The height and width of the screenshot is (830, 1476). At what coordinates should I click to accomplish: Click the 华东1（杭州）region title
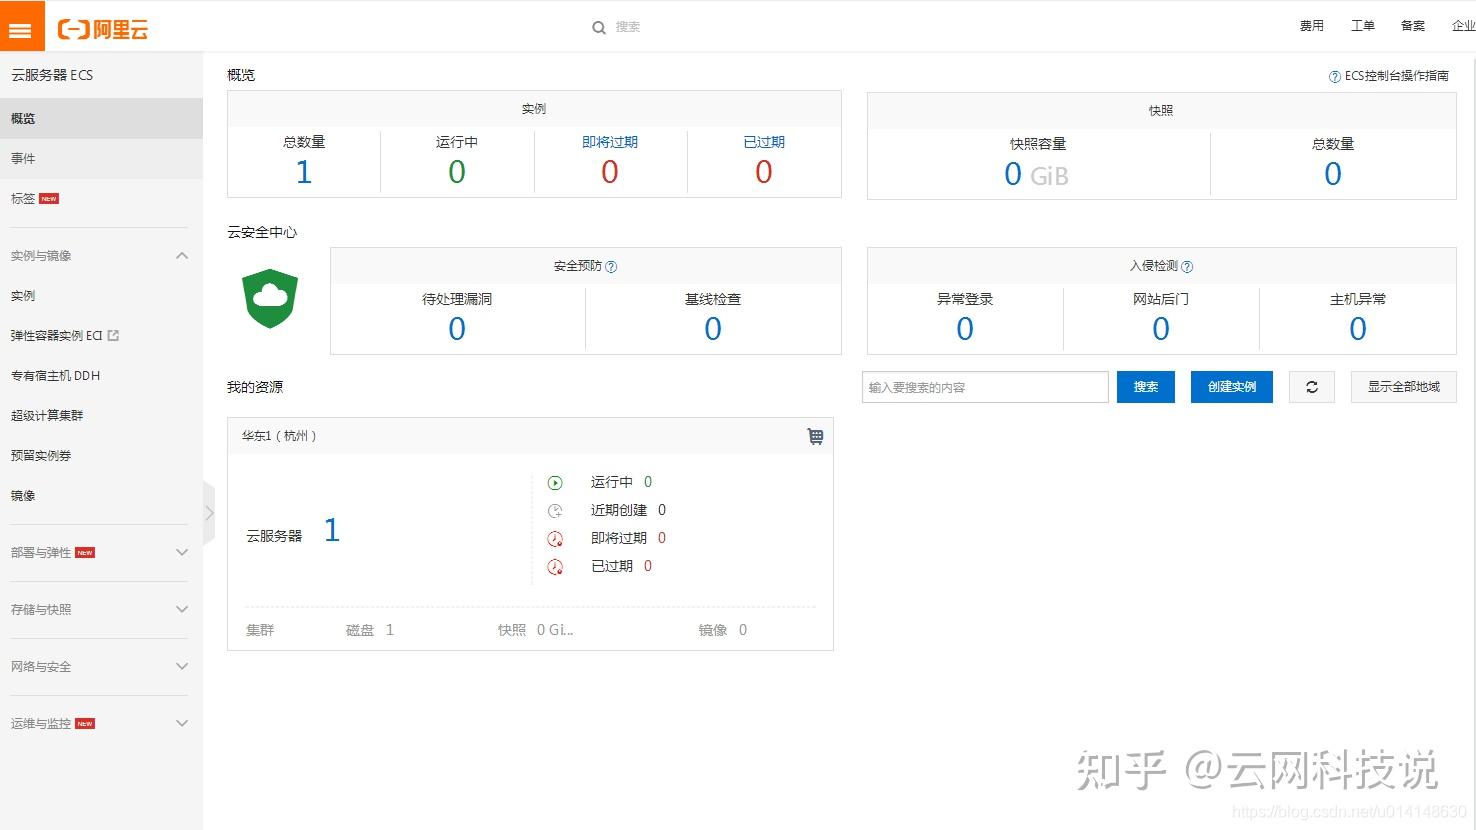[x=279, y=436]
